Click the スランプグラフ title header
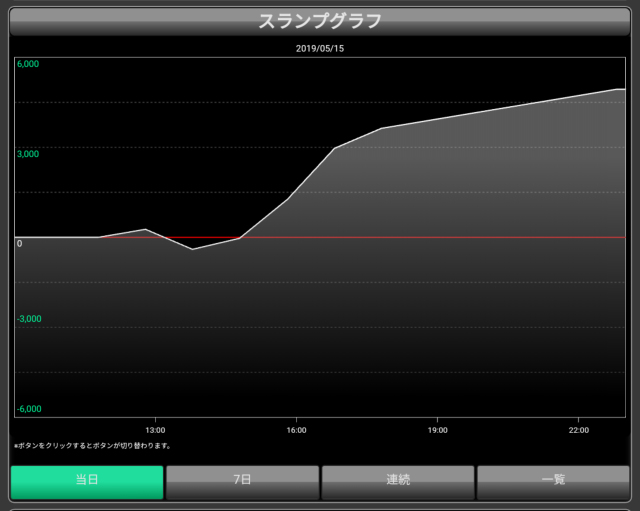 pyautogui.click(x=320, y=20)
